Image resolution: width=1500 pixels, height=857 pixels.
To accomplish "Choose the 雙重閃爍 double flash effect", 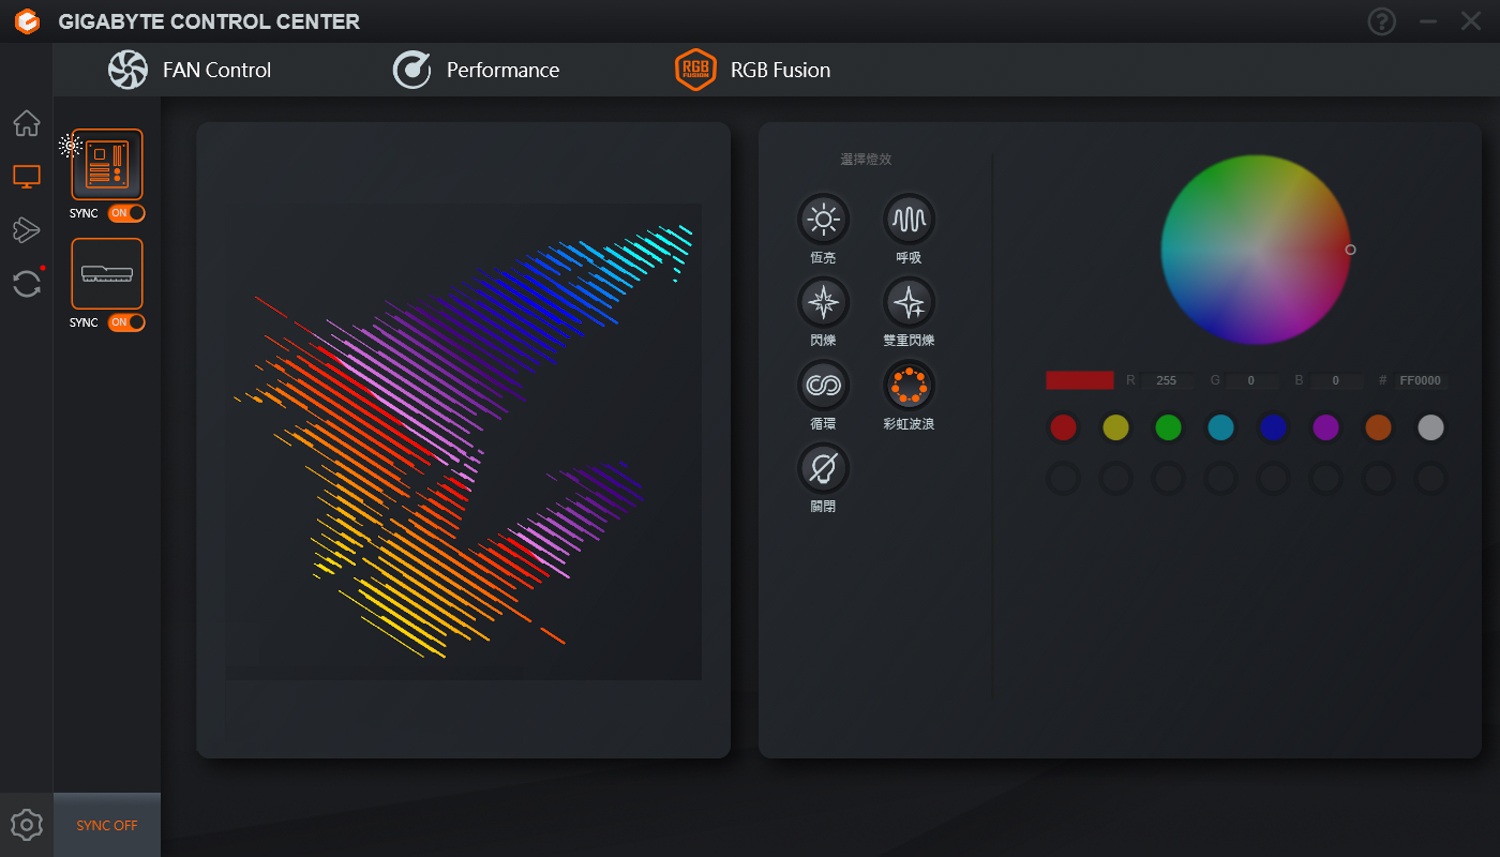I will [x=909, y=302].
